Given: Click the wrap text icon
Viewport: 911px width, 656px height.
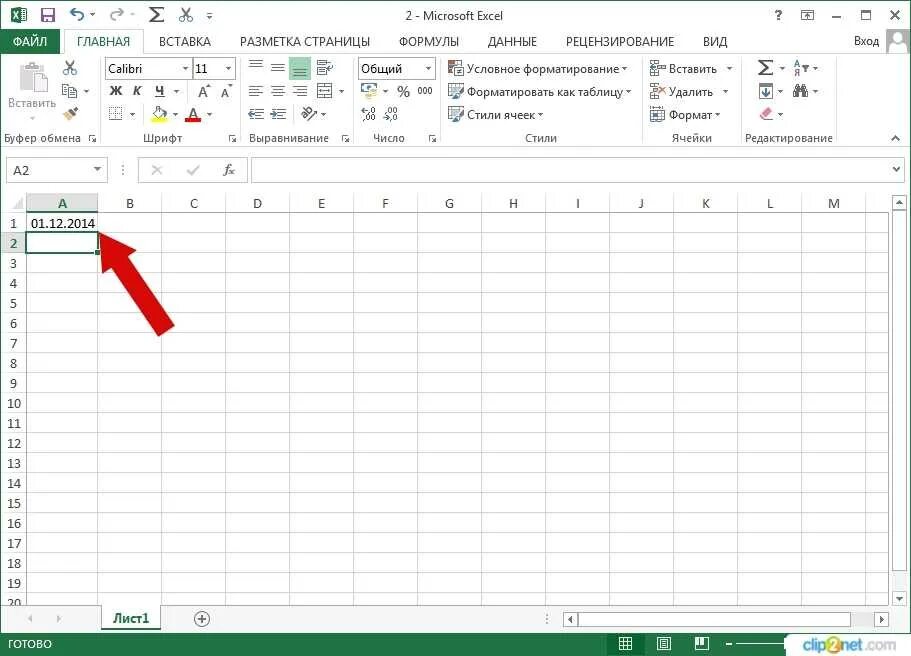Looking at the screenshot, I should coord(324,68).
